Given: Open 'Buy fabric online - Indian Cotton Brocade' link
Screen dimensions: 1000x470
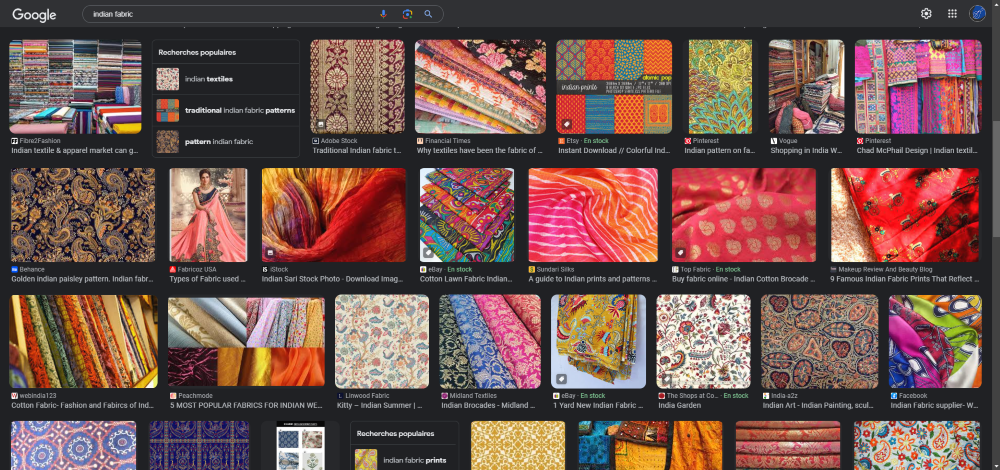Looking at the screenshot, I should pos(743,279).
